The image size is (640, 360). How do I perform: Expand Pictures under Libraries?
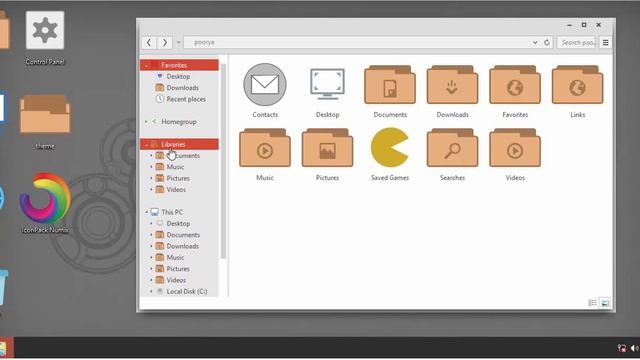(151, 178)
